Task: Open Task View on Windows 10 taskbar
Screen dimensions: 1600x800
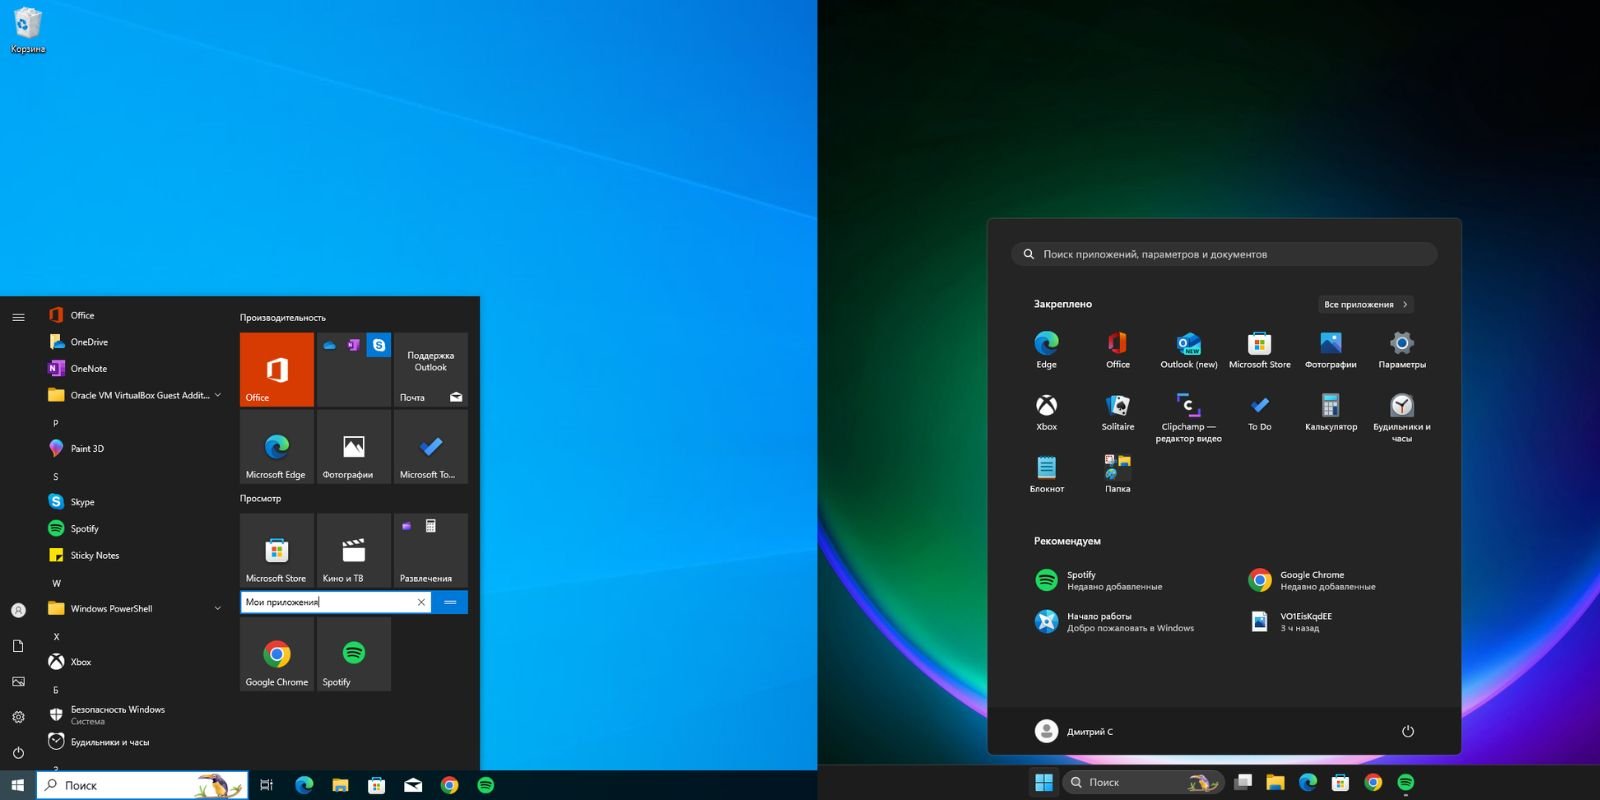Action: [266, 785]
